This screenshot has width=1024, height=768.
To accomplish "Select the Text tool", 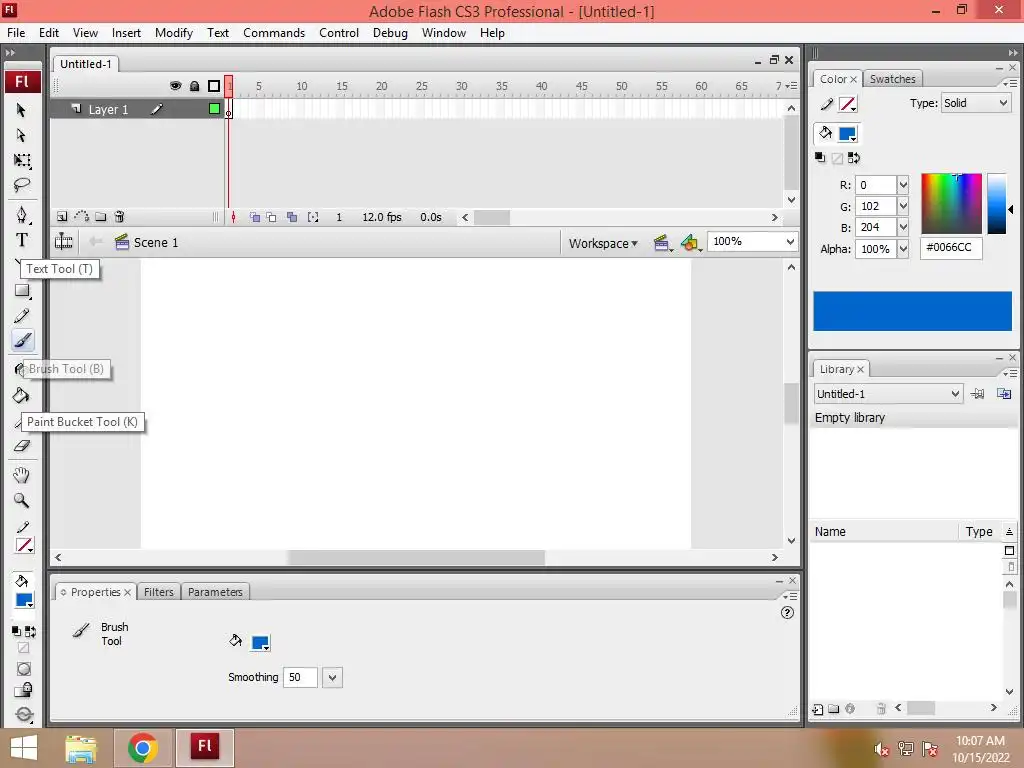I will [22, 240].
